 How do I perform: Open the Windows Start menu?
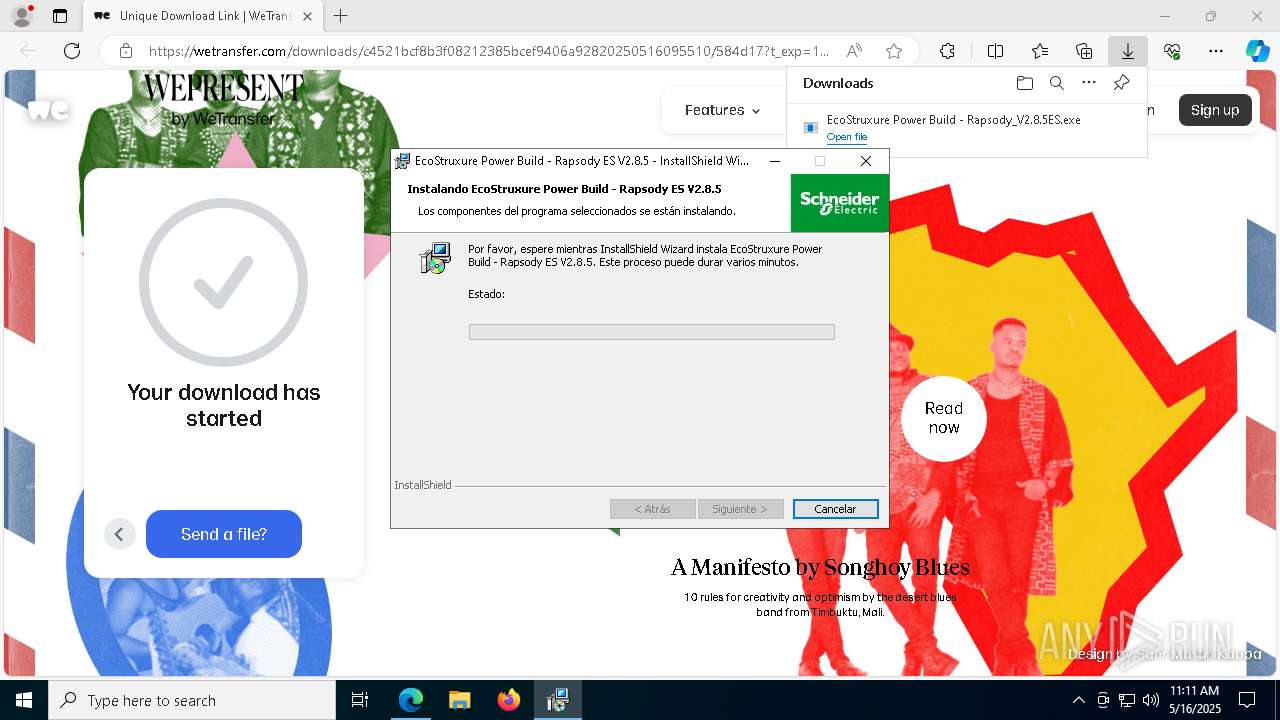coord(24,700)
